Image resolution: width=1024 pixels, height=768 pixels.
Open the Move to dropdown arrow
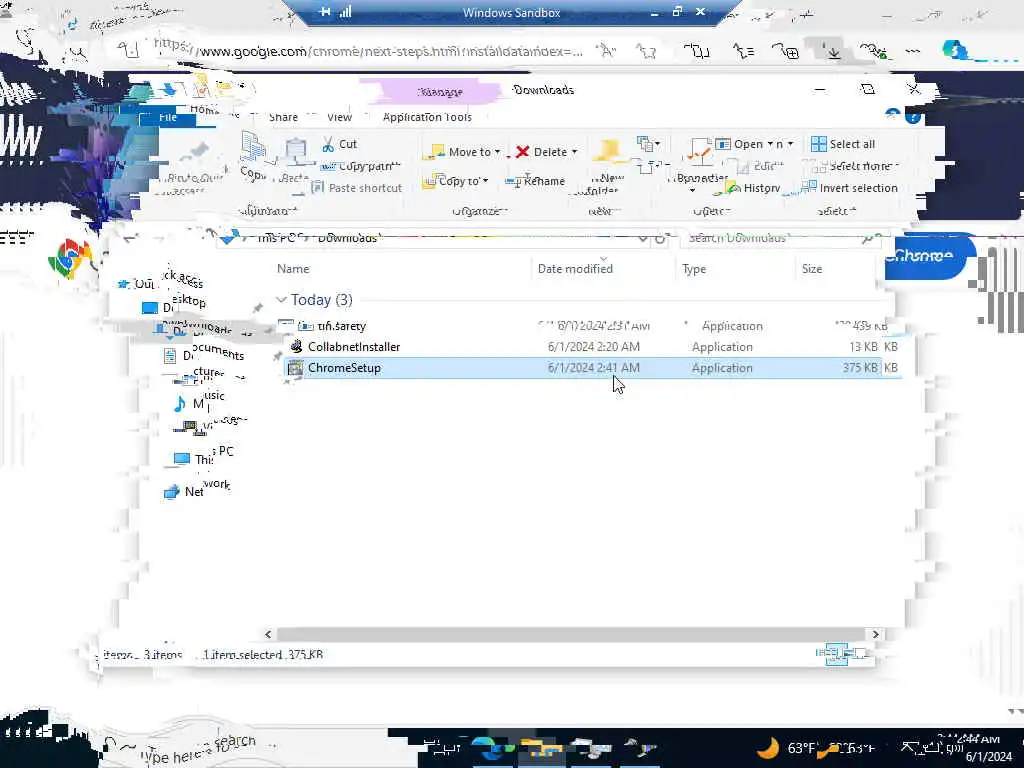pyautogui.click(x=497, y=152)
